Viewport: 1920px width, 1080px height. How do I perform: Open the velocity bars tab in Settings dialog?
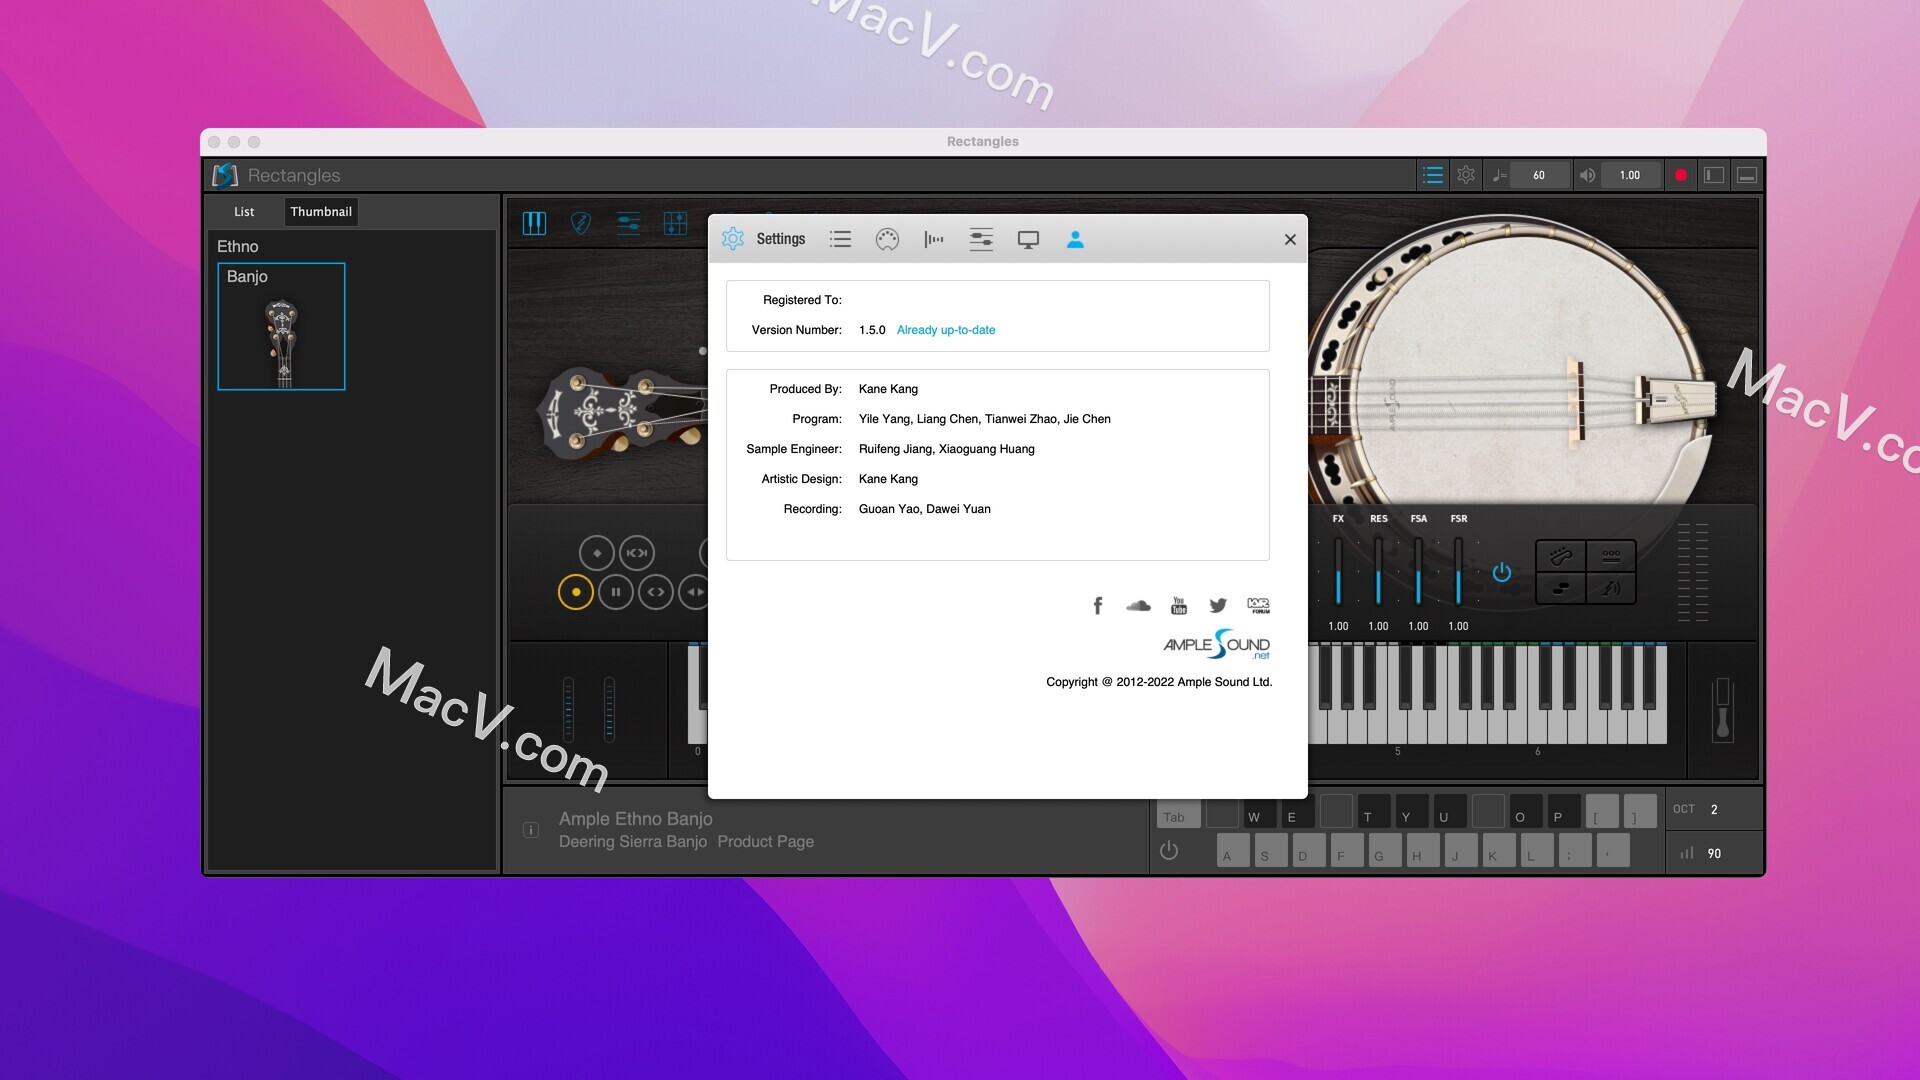[934, 239]
